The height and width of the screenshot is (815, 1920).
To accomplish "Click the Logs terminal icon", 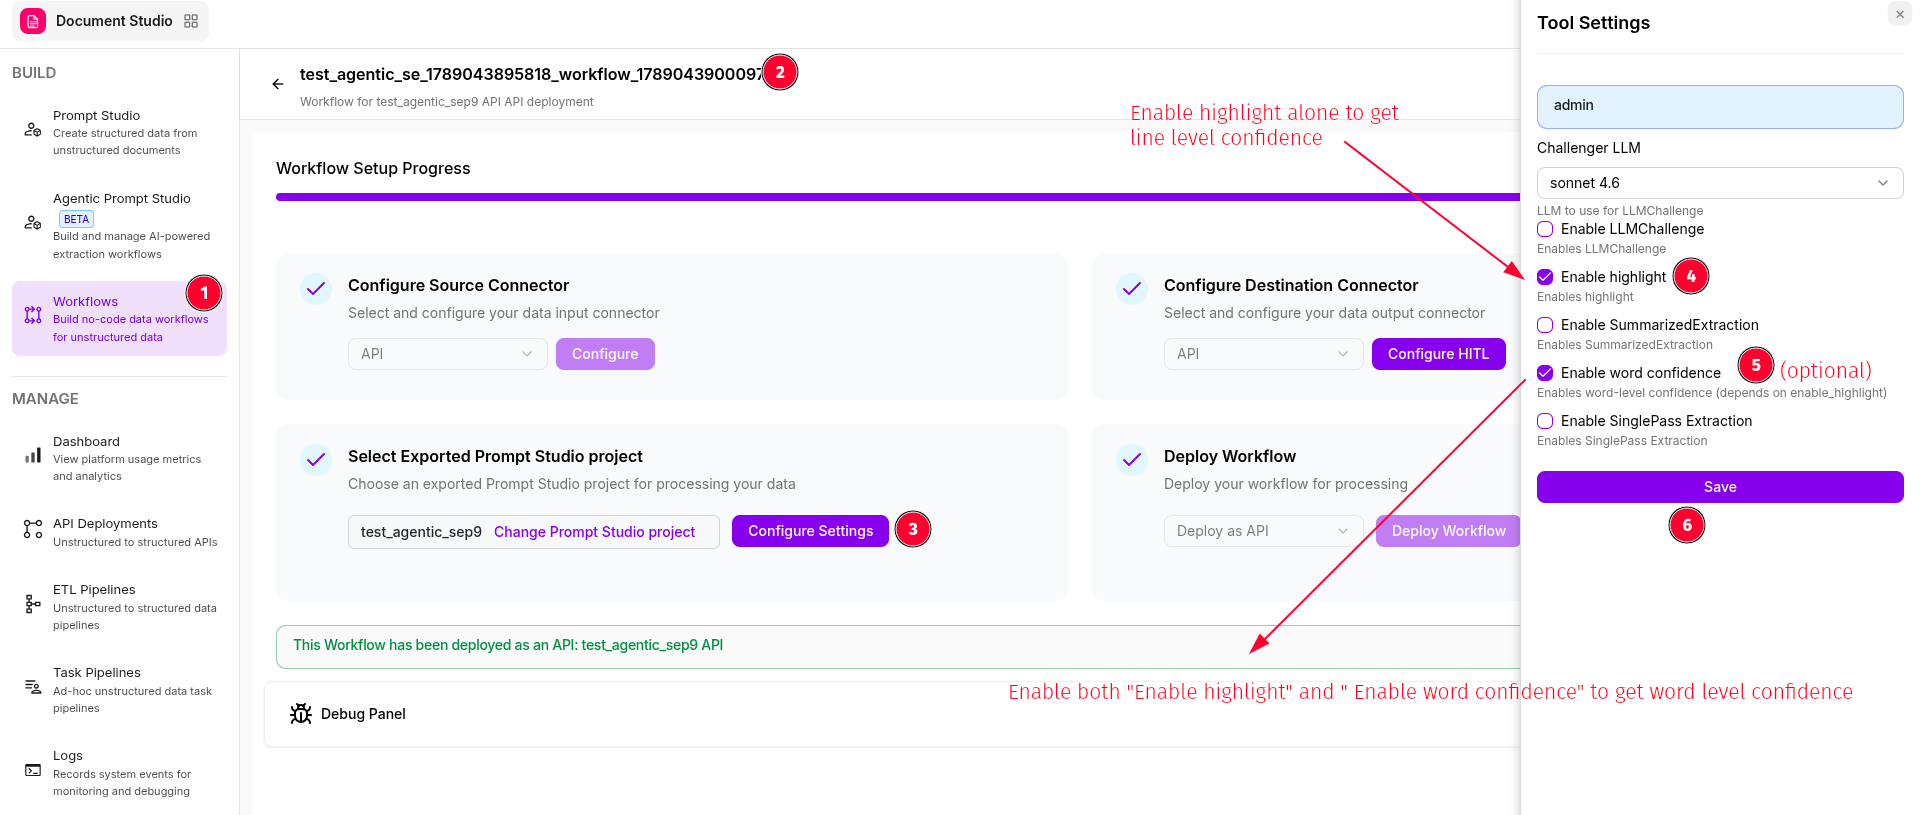I will click(x=33, y=770).
